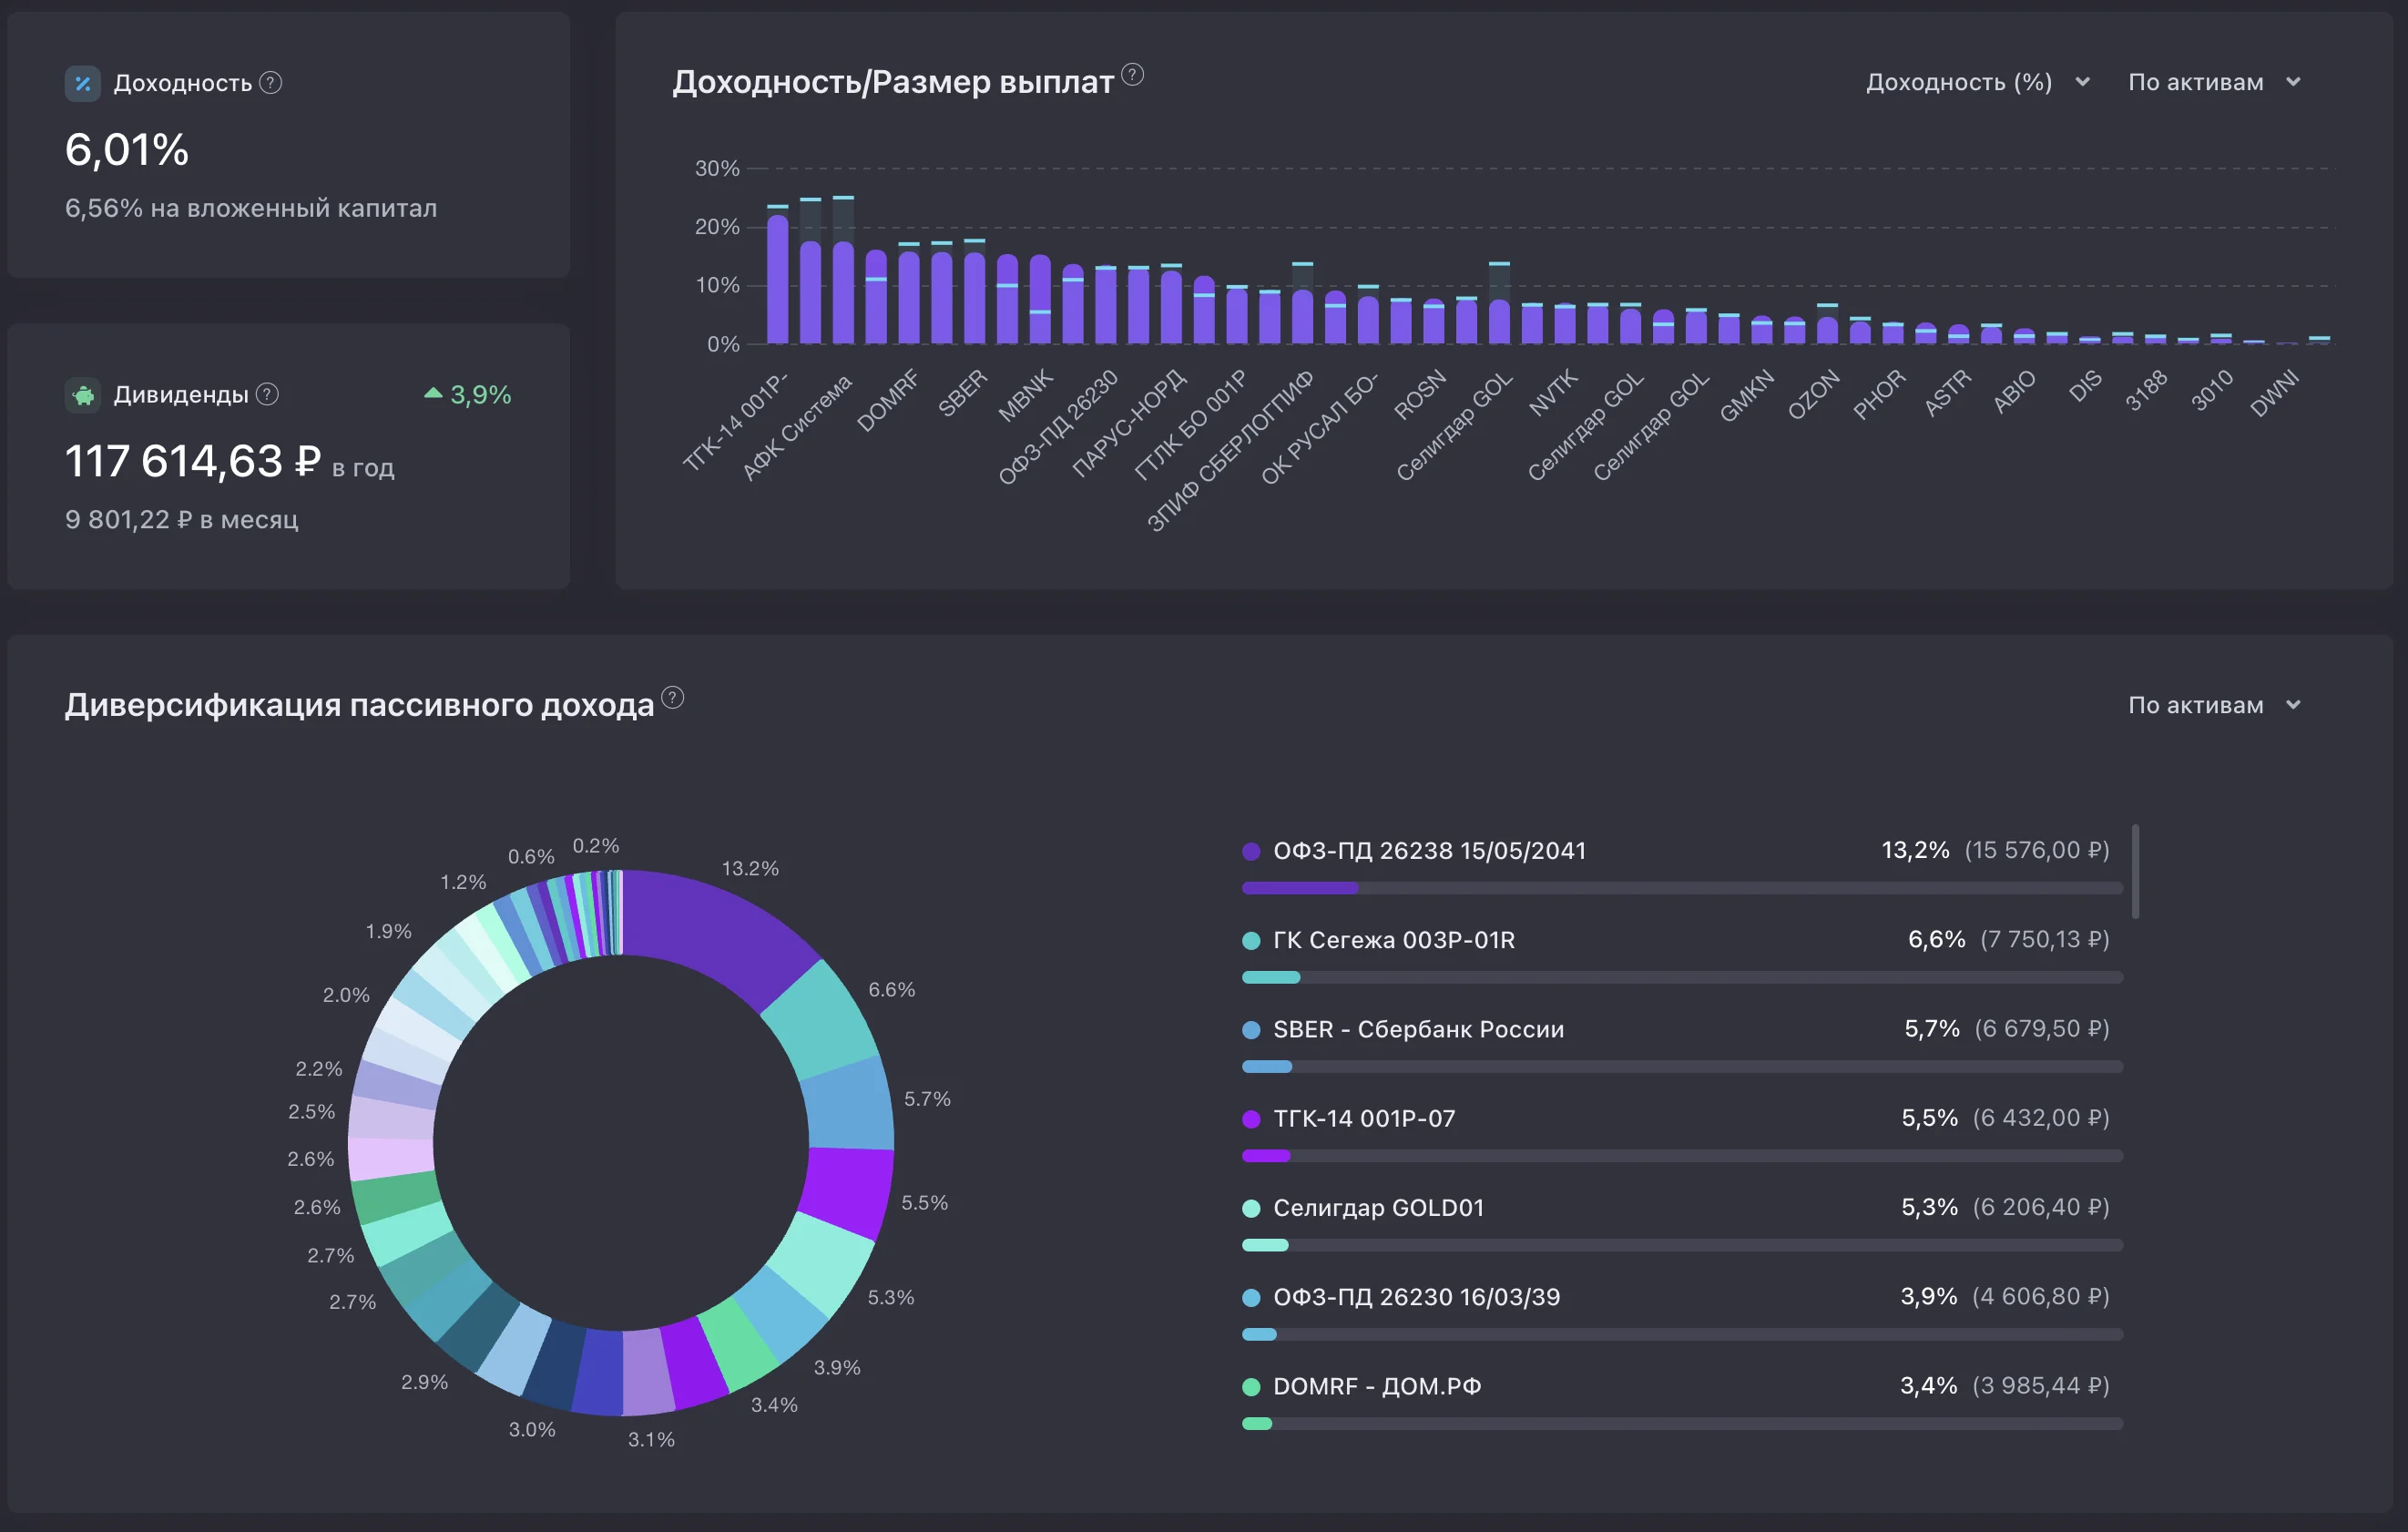Click the 6,01% yield value

(x=127, y=150)
